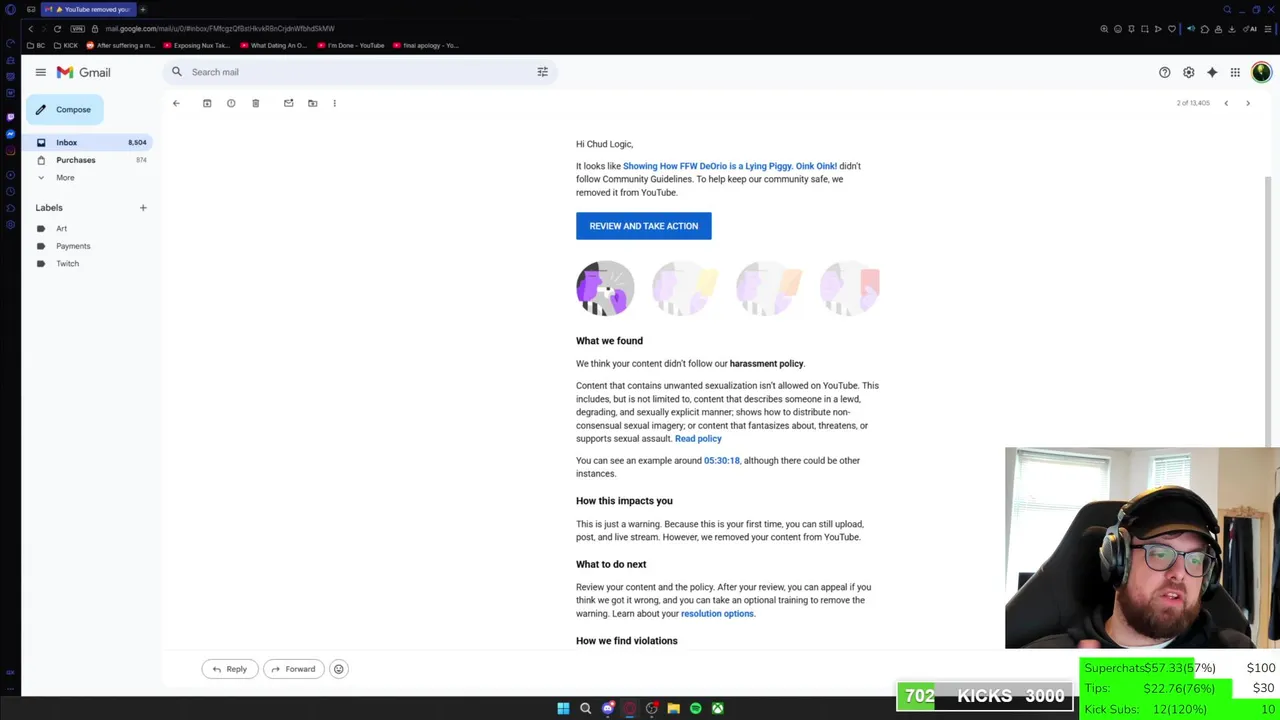Screen dimensions: 1280x720
Task: Open removed video title link
Action: point(730,166)
